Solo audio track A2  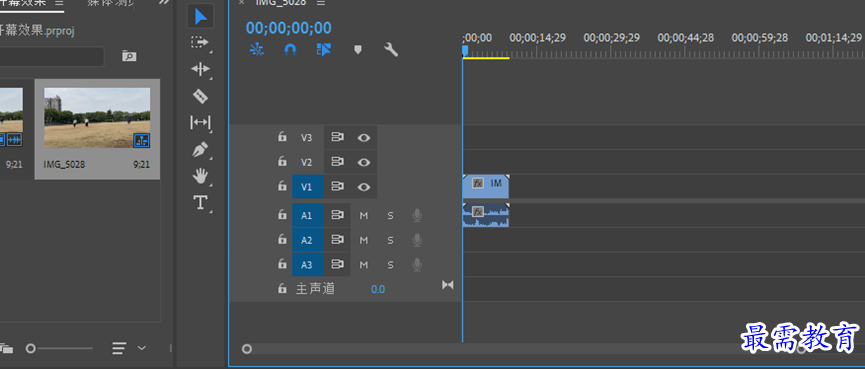tap(391, 240)
